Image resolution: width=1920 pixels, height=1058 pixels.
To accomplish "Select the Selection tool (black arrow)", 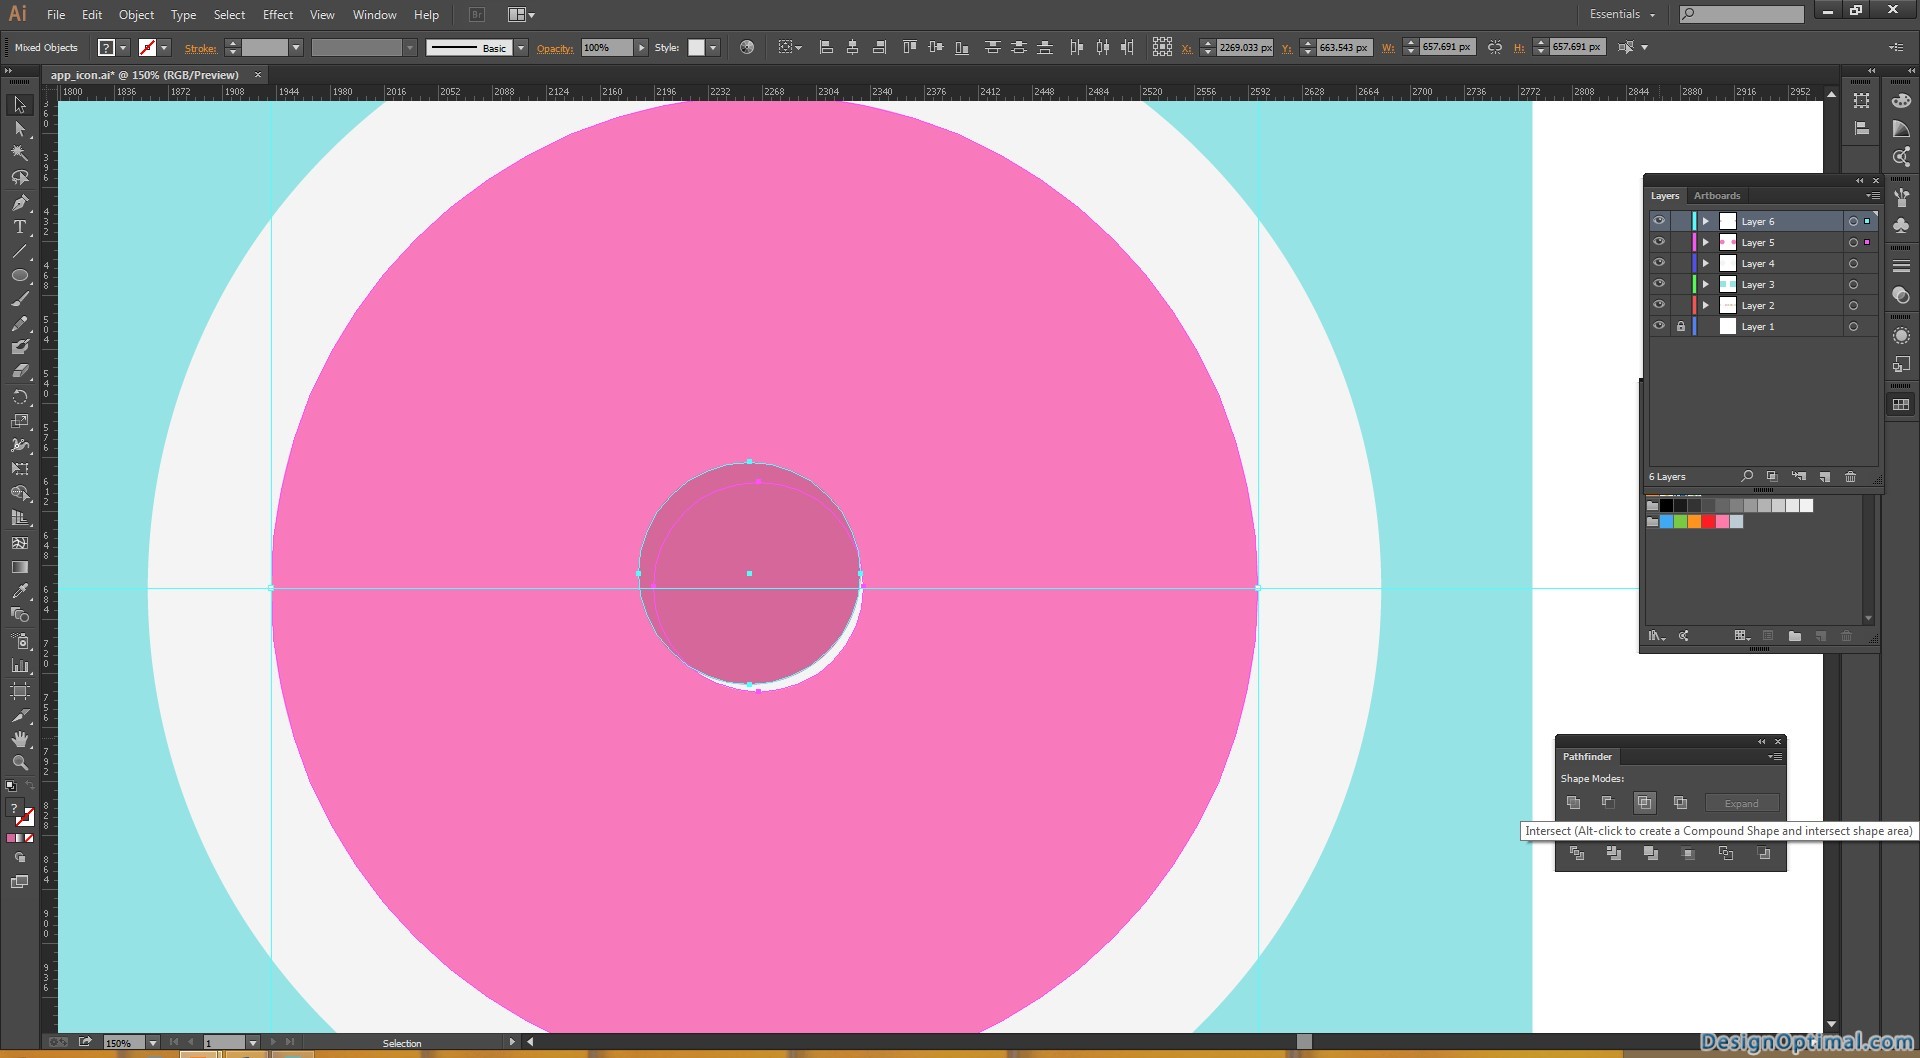I will (x=19, y=105).
